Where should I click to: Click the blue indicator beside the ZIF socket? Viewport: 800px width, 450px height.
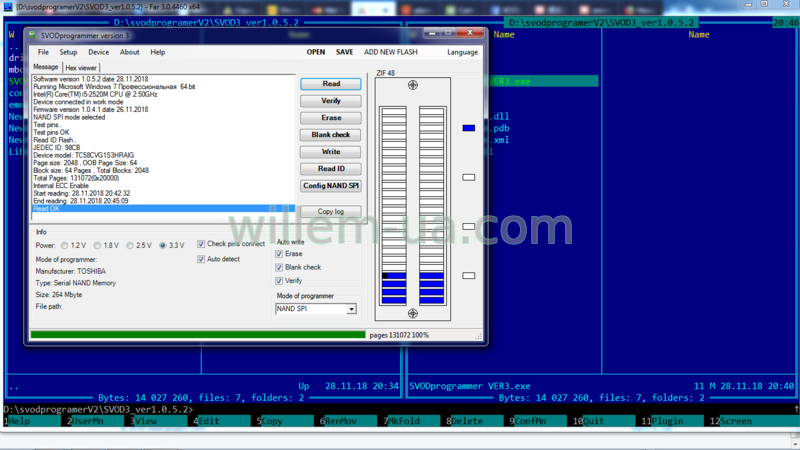(x=468, y=128)
